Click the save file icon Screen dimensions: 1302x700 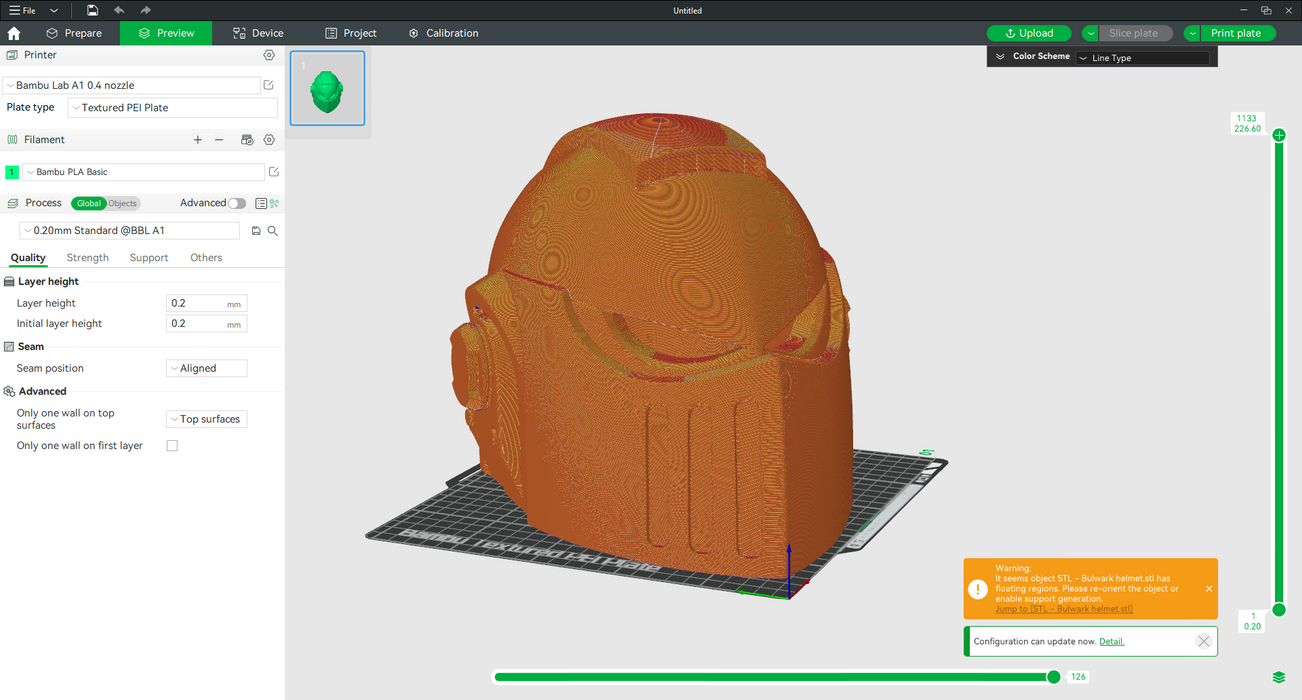(92, 10)
